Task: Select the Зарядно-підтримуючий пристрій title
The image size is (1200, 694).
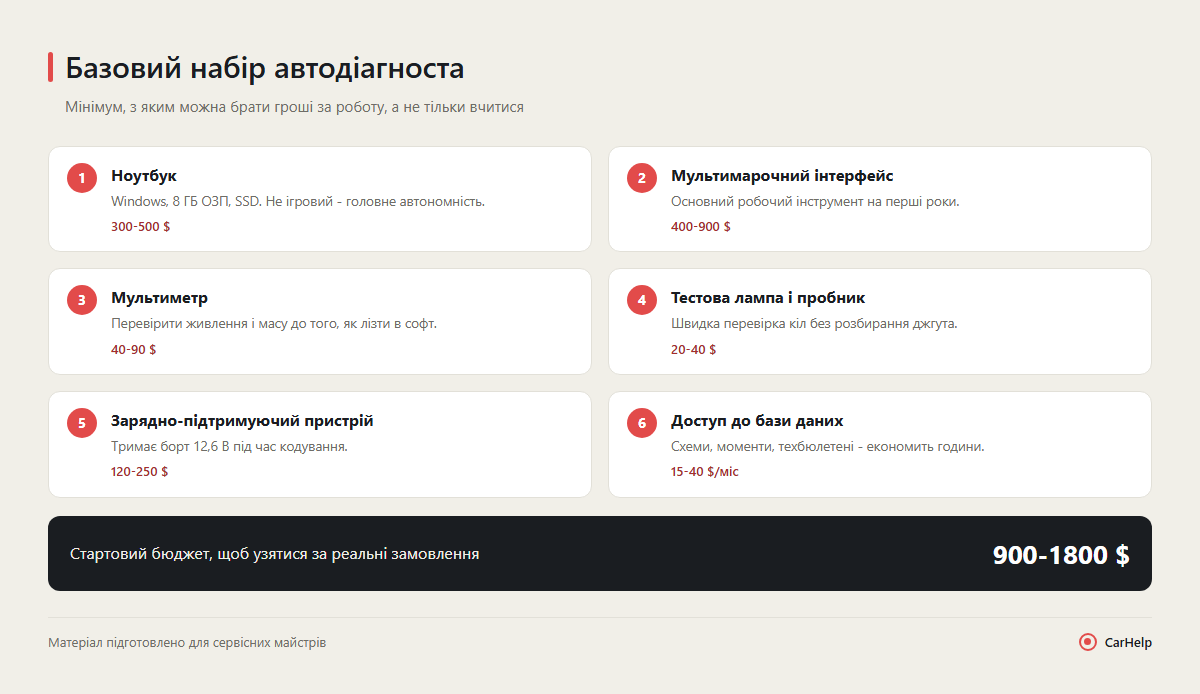Action: pos(242,421)
